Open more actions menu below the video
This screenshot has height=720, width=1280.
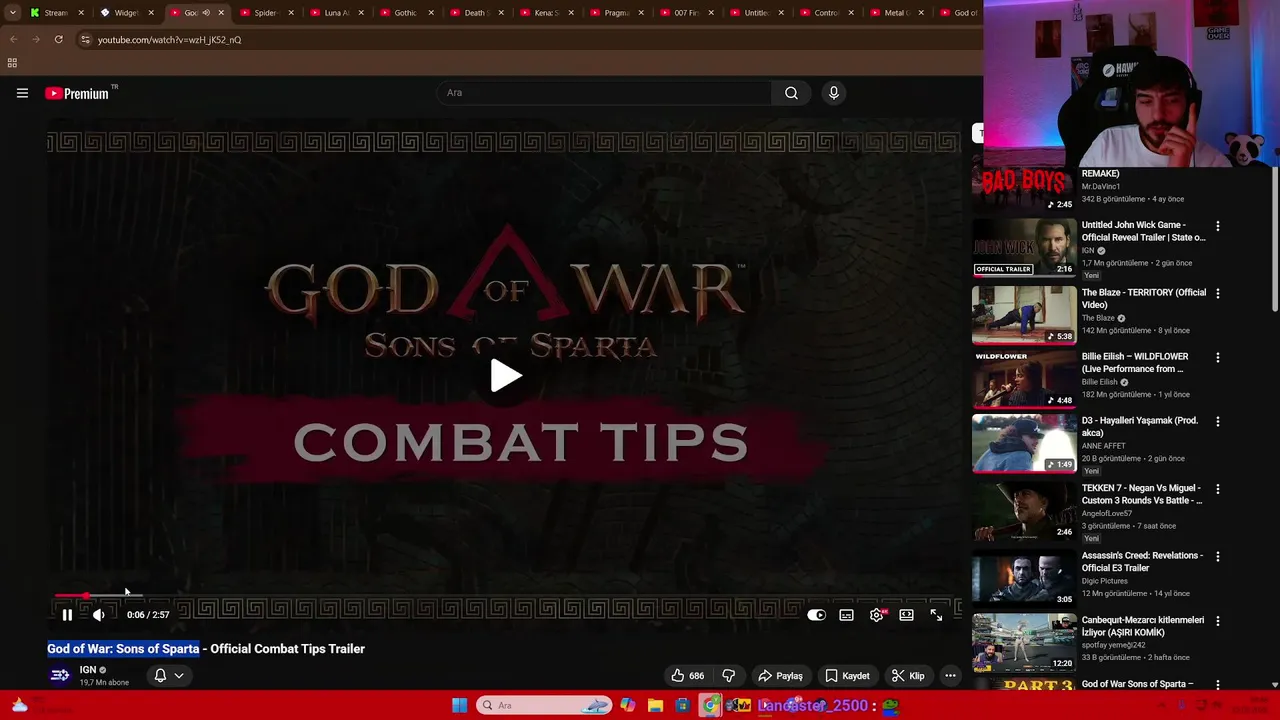click(950, 676)
